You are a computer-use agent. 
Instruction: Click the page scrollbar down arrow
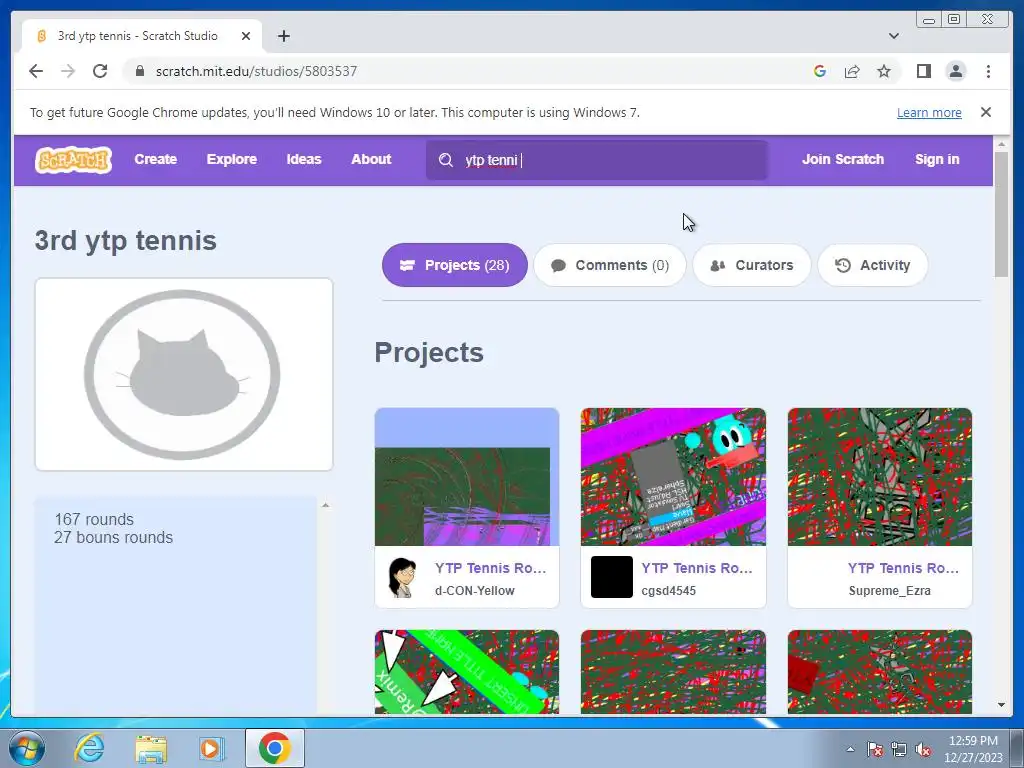[1002, 705]
